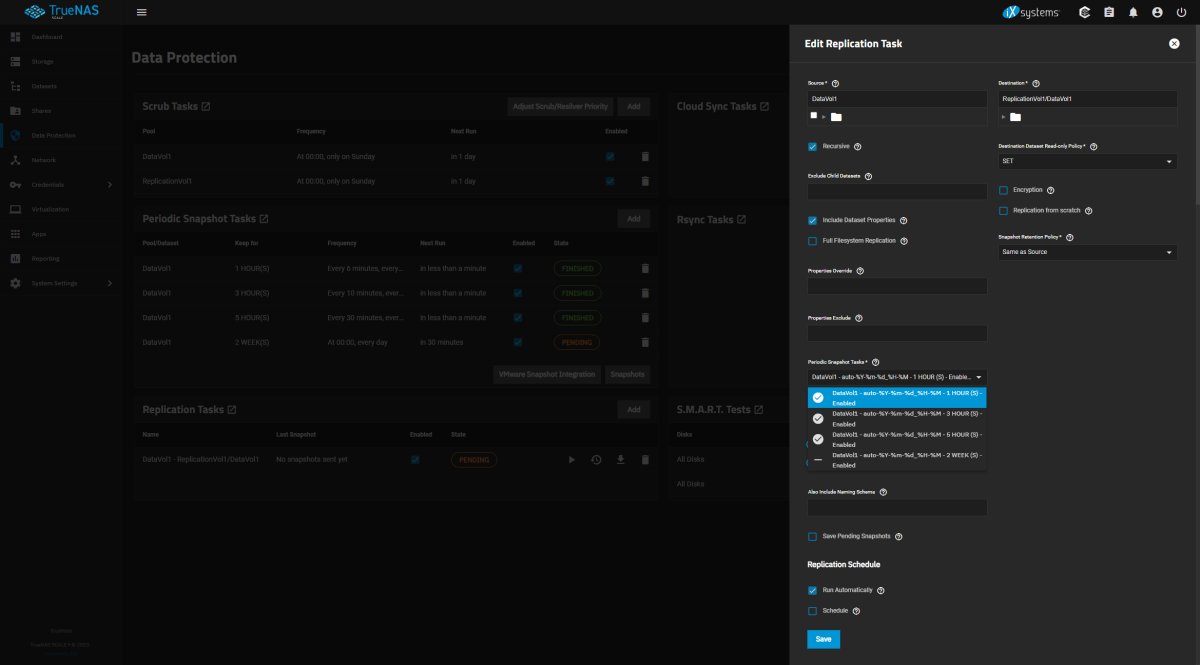Show help for Exclude Child Datasets
Viewport: 1200px width, 665px height.
pos(868,176)
